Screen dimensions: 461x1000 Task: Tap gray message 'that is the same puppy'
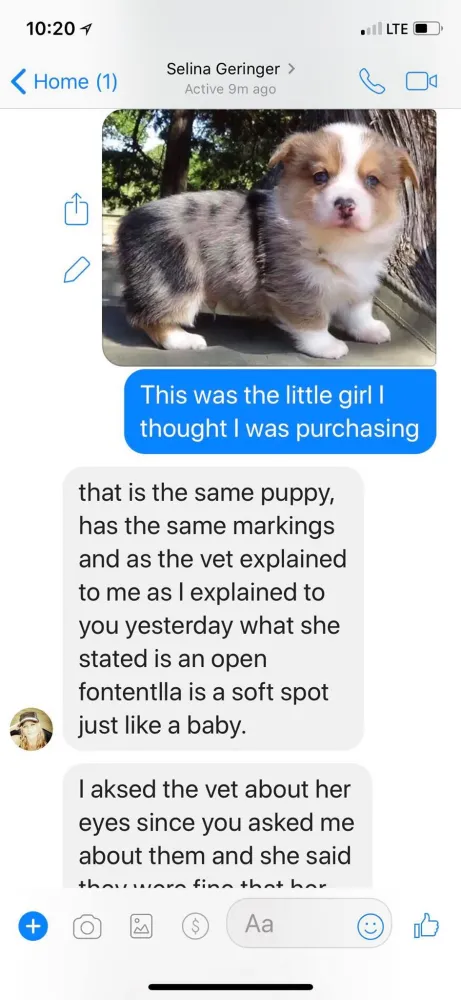(214, 608)
